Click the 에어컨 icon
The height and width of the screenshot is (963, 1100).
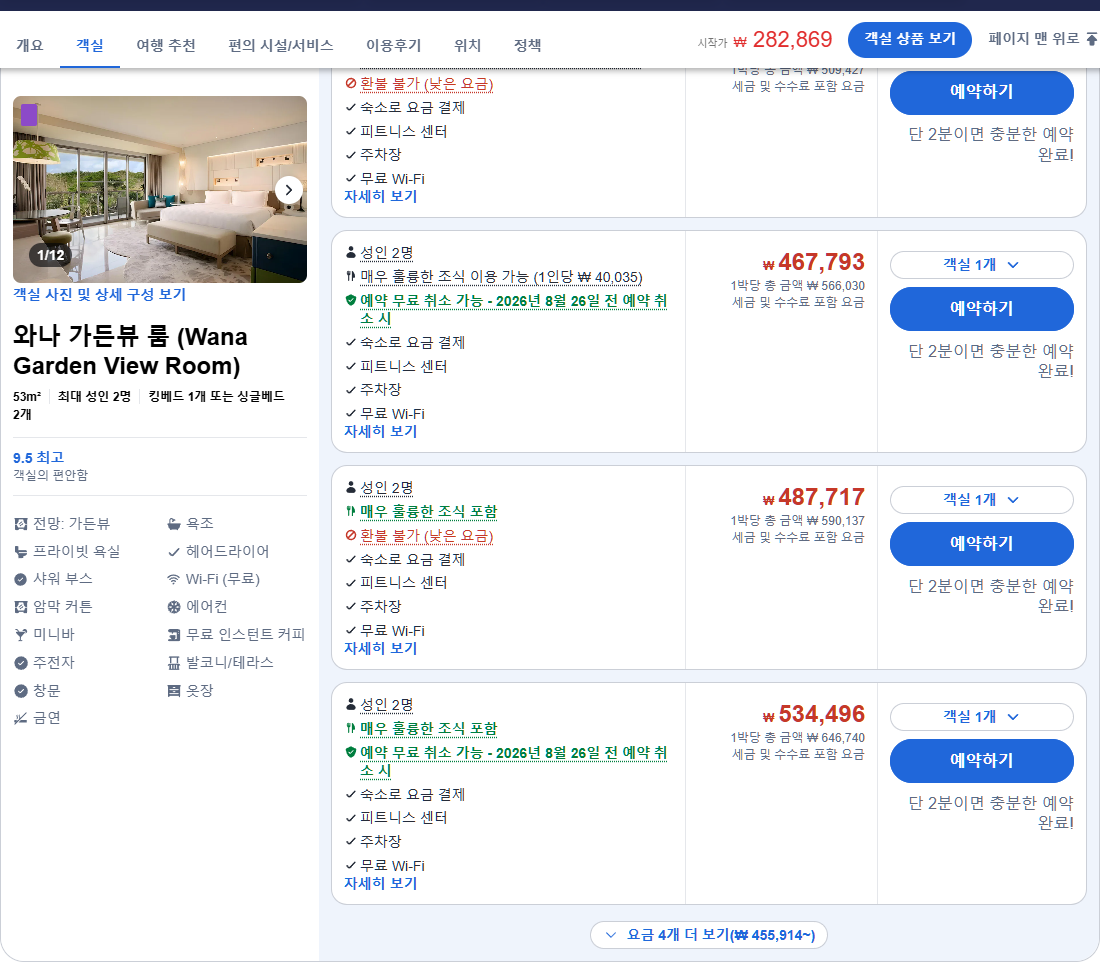coord(174,607)
